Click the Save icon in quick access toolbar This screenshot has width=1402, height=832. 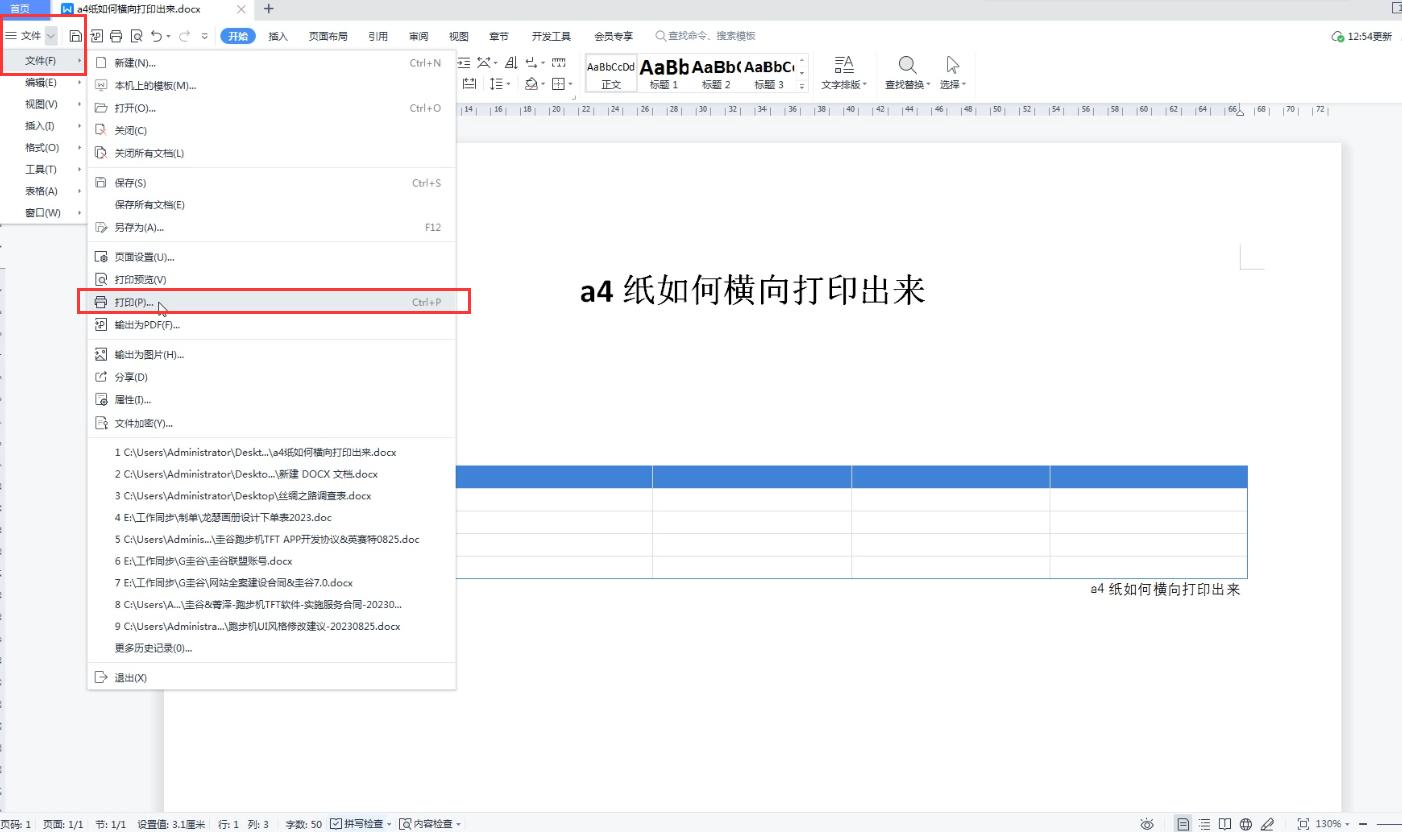[x=76, y=35]
